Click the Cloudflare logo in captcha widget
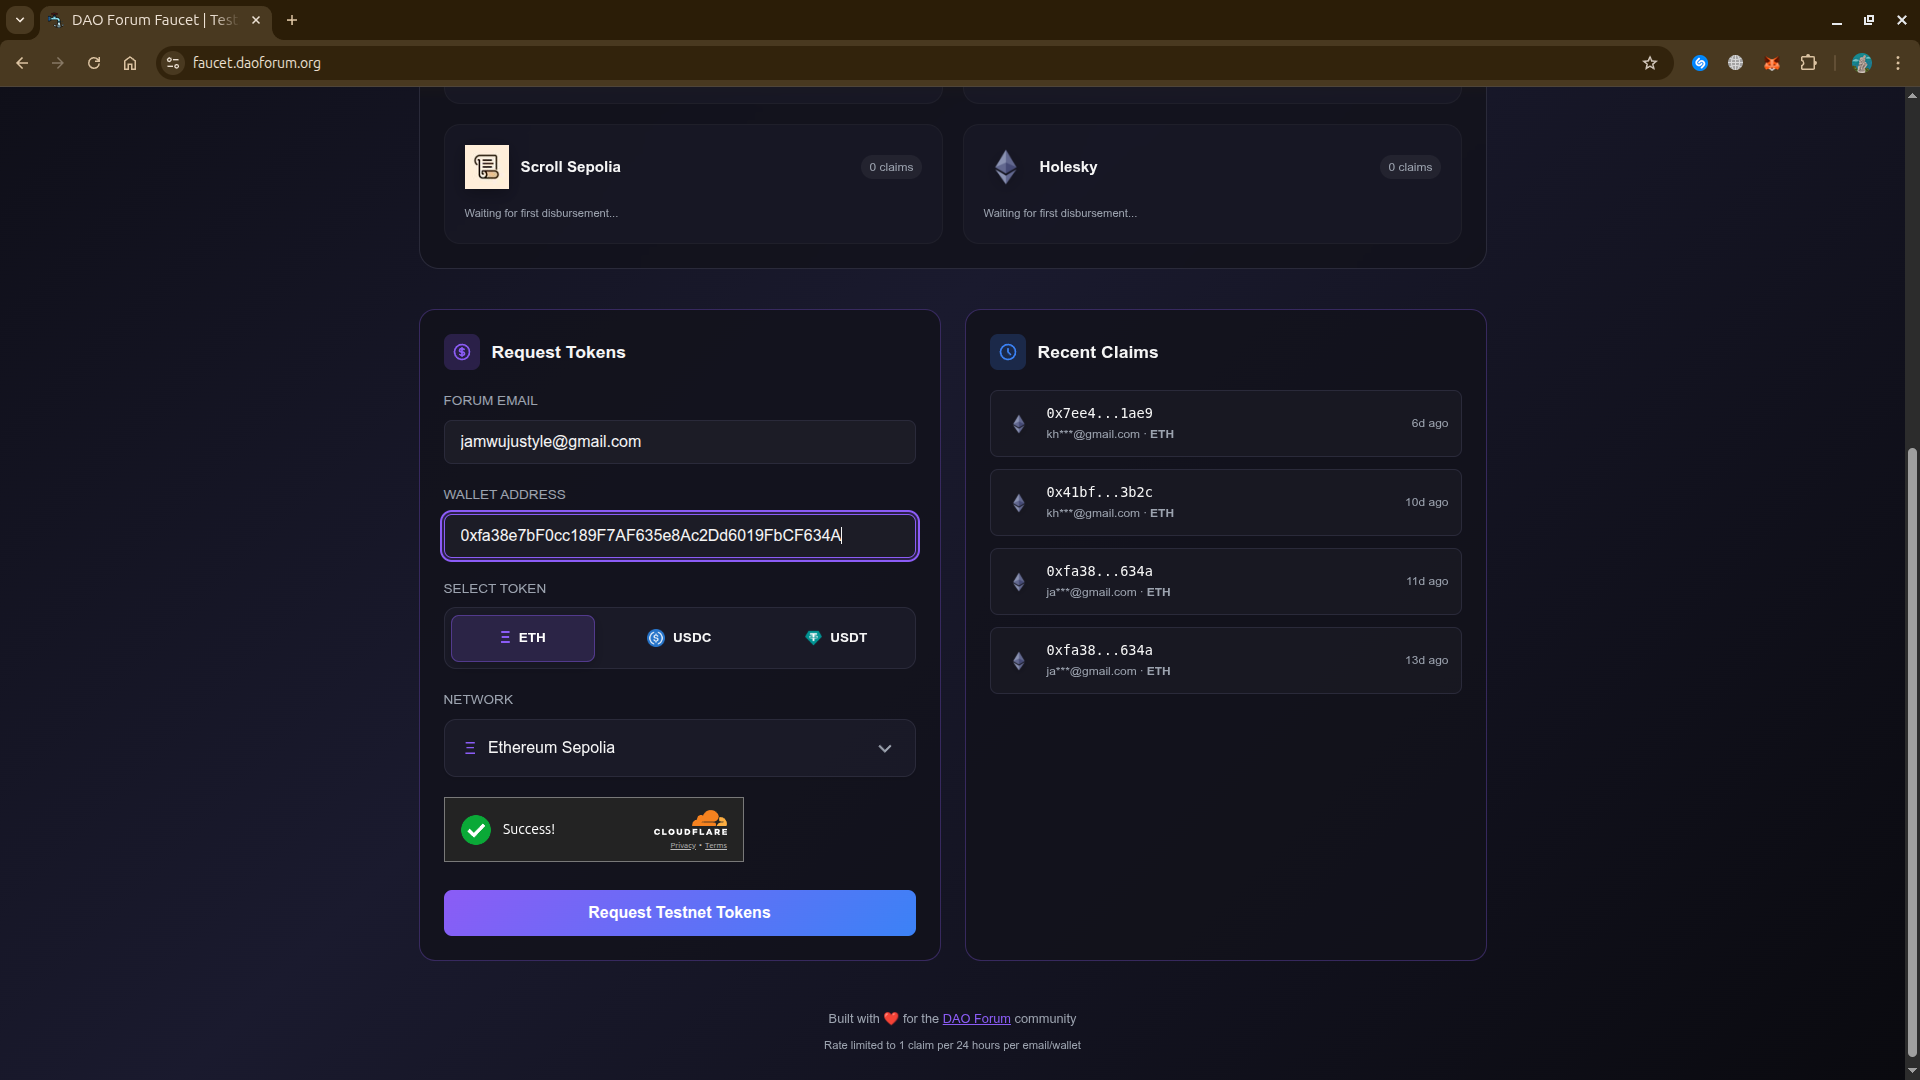This screenshot has width=1920, height=1080. pyautogui.click(x=691, y=823)
